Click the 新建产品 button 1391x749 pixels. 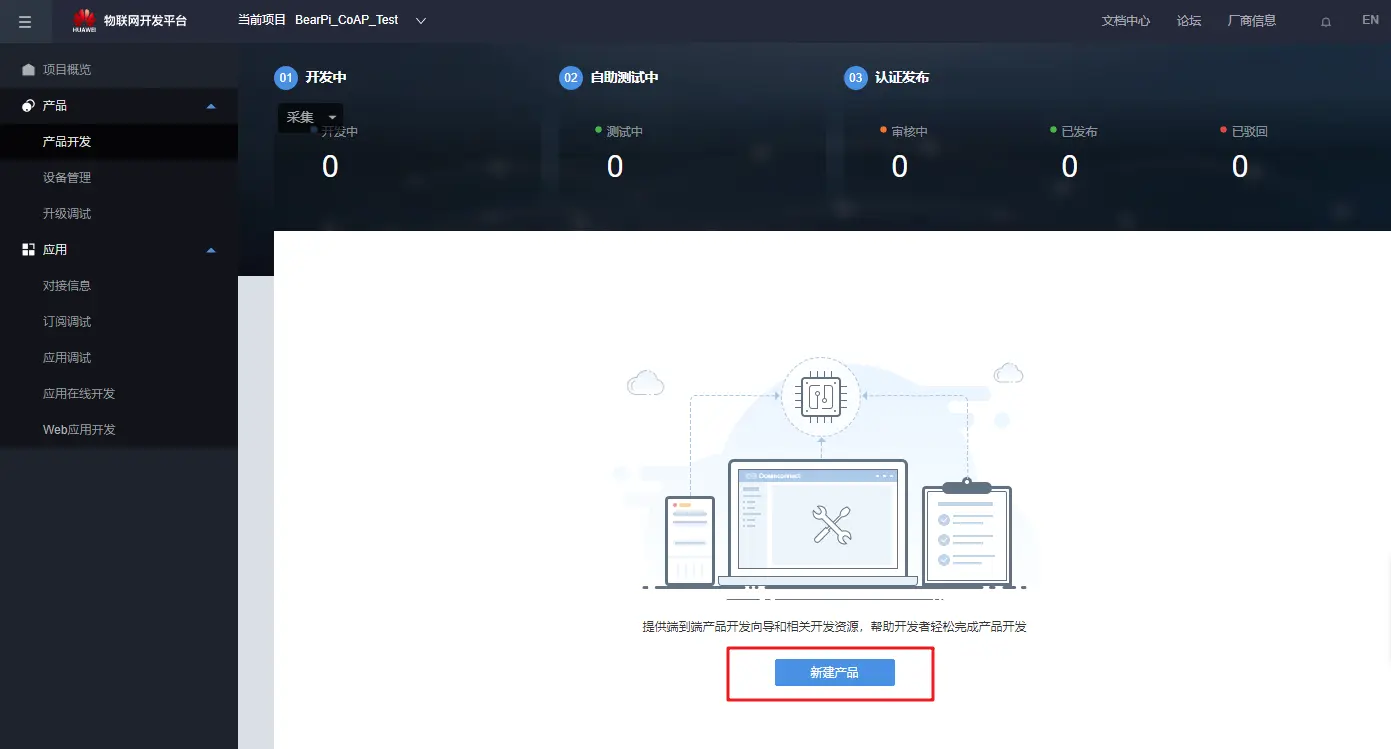[834, 673]
